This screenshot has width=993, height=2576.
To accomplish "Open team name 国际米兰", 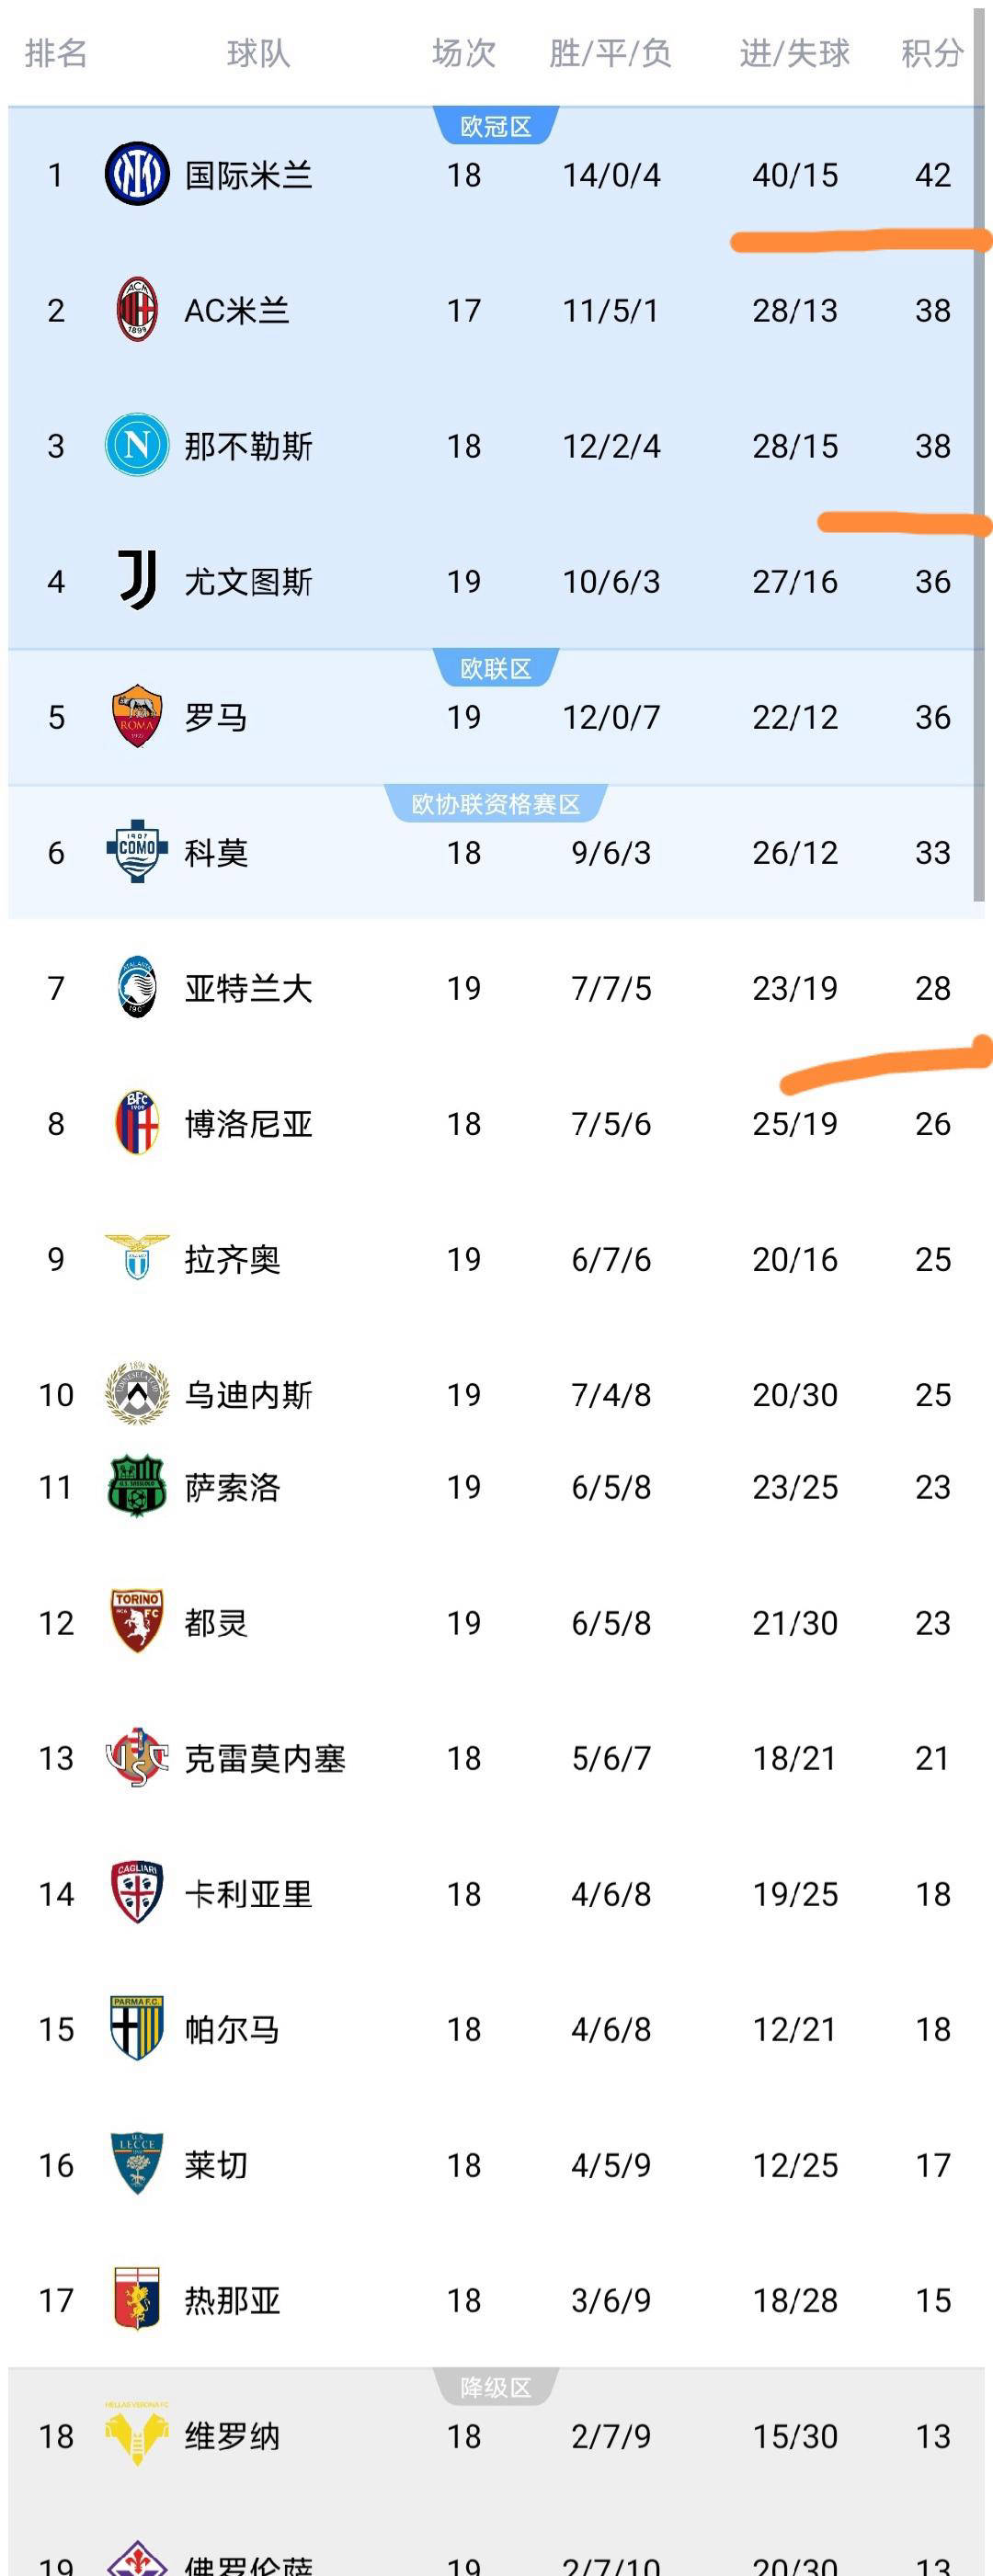I will [249, 176].
